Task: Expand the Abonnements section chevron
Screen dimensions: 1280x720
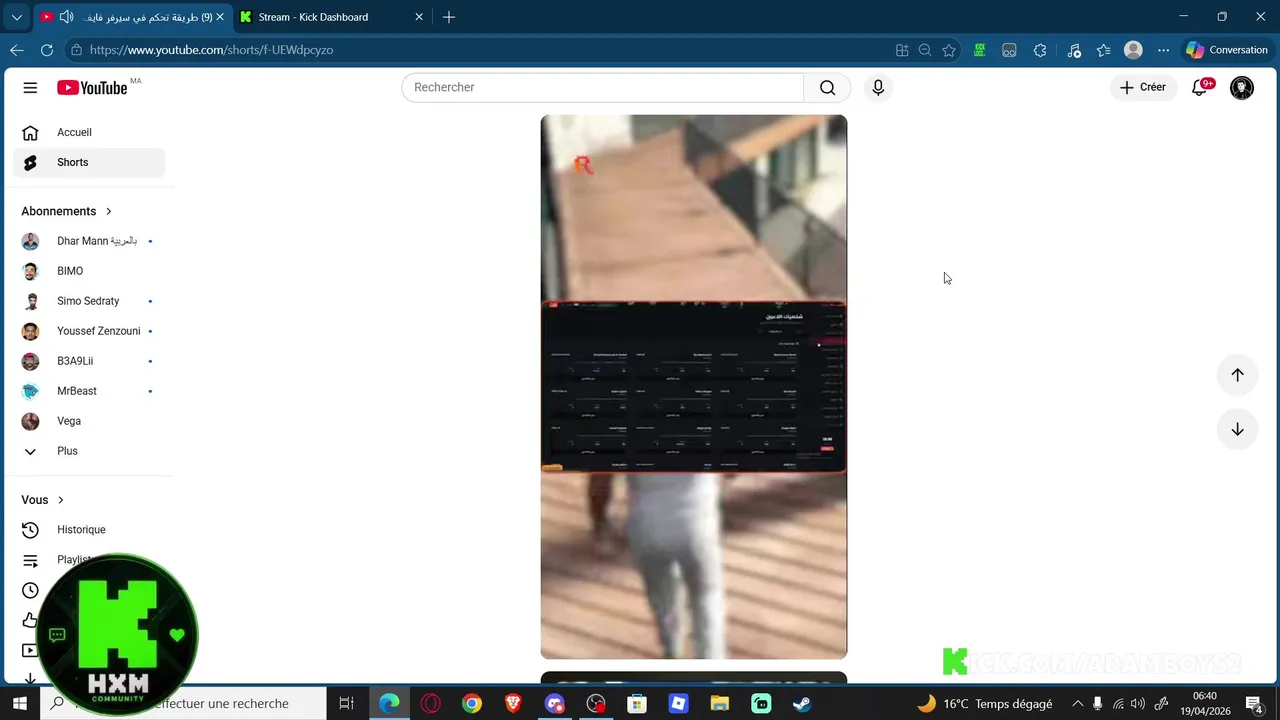Action: [x=109, y=211]
